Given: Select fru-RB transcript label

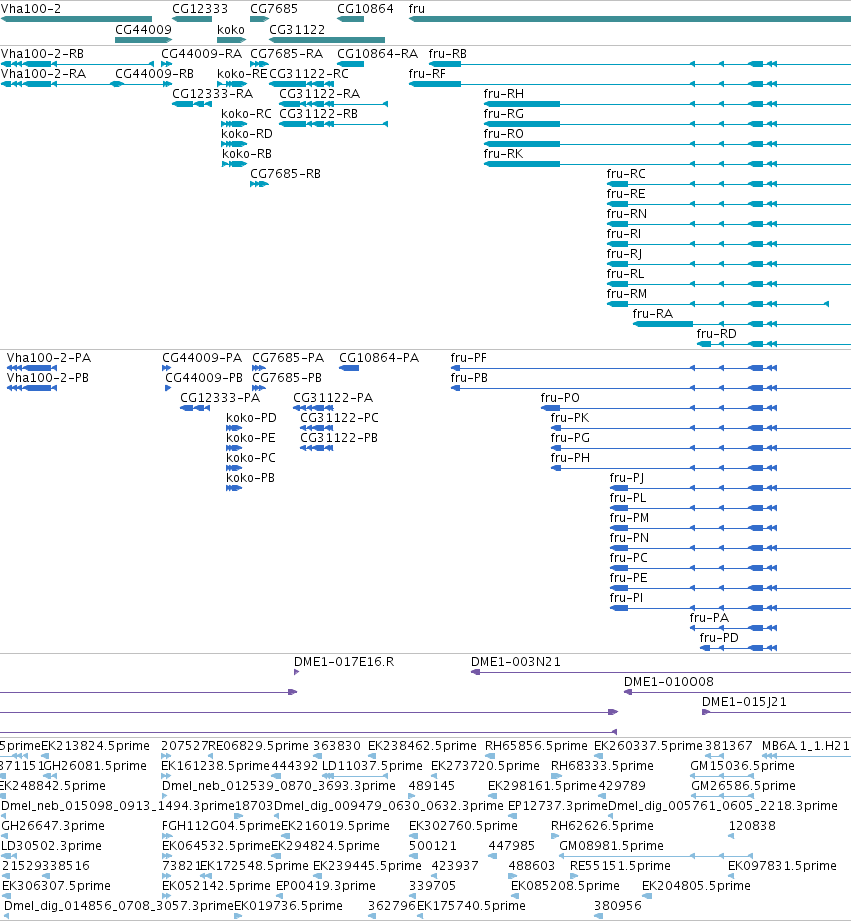Looking at the screenshot, I should (448, 53).
